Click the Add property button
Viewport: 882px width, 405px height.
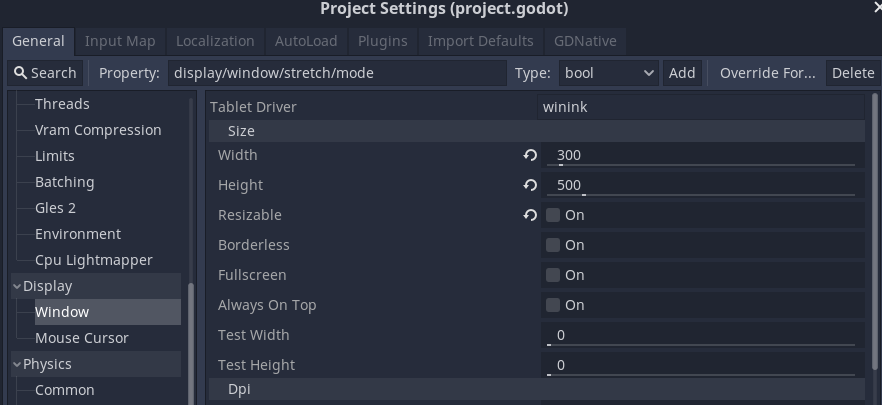[x=682, y=73]
